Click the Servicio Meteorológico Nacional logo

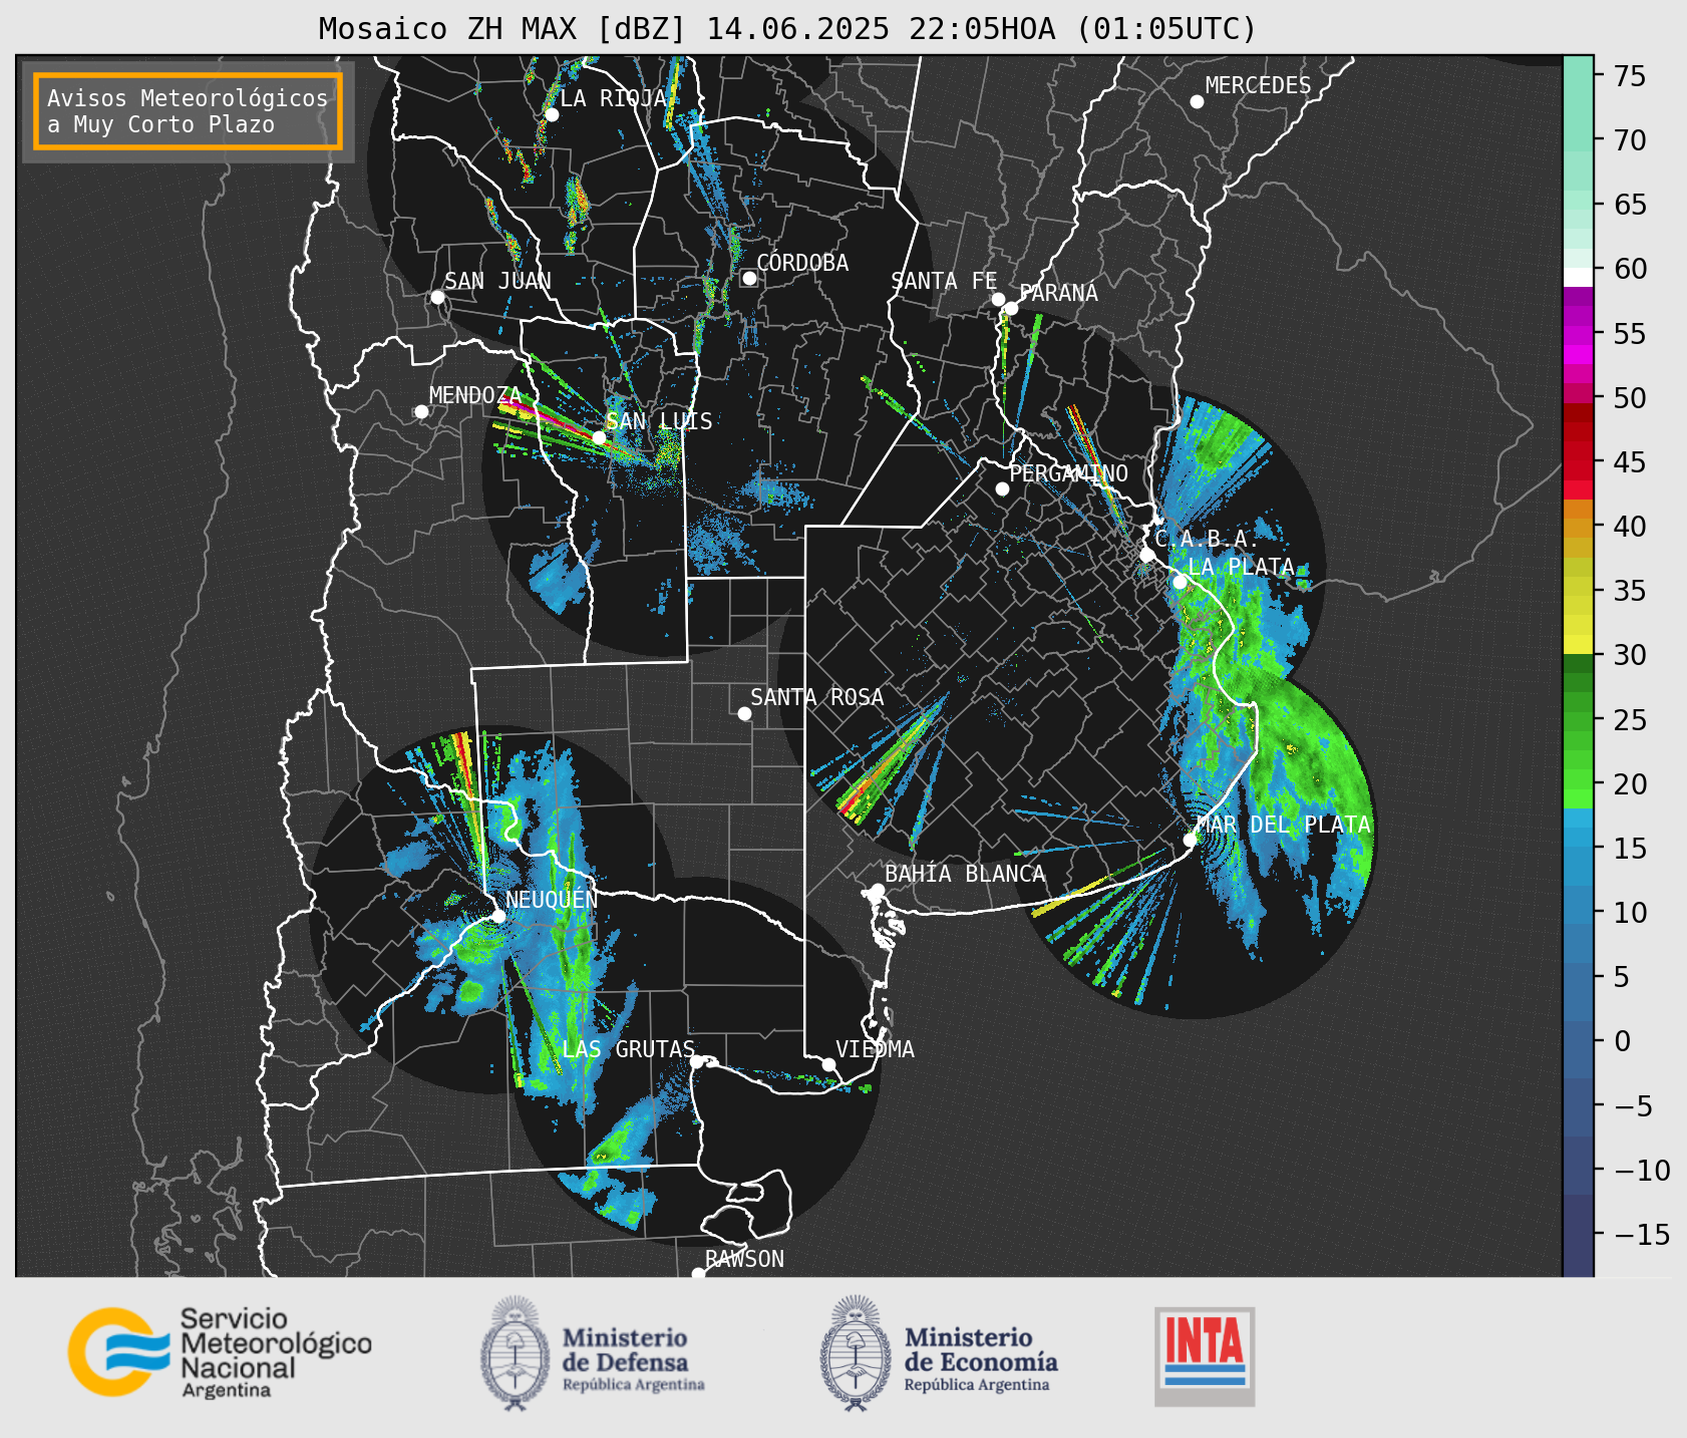click(x=219, y=1352)
